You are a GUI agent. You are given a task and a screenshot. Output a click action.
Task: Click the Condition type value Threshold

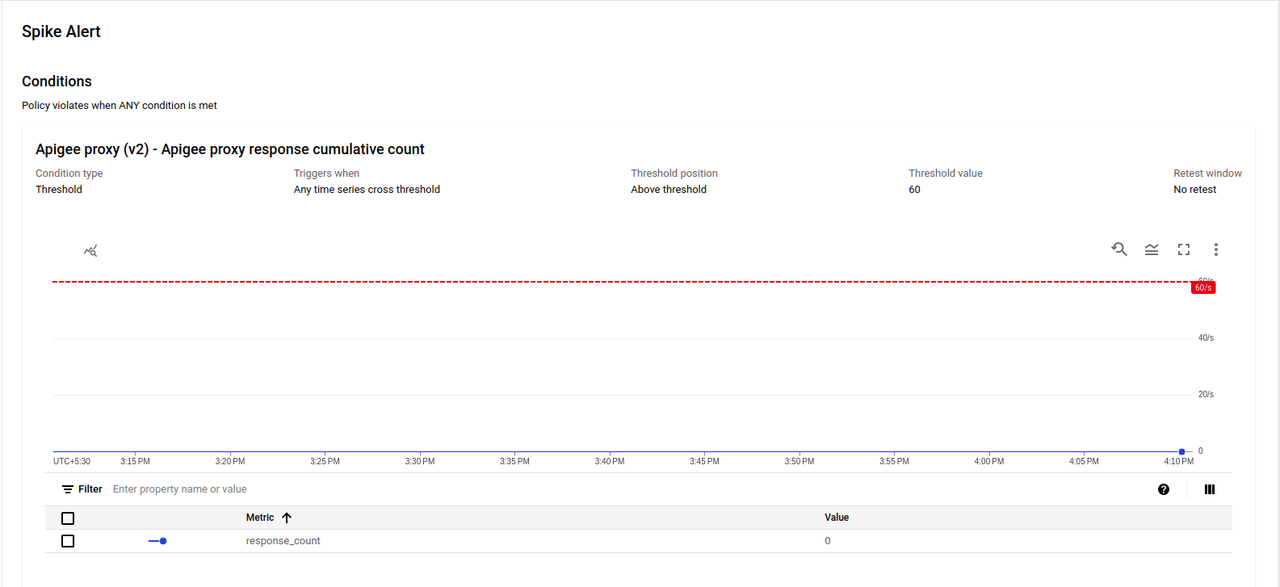[59, 189]
